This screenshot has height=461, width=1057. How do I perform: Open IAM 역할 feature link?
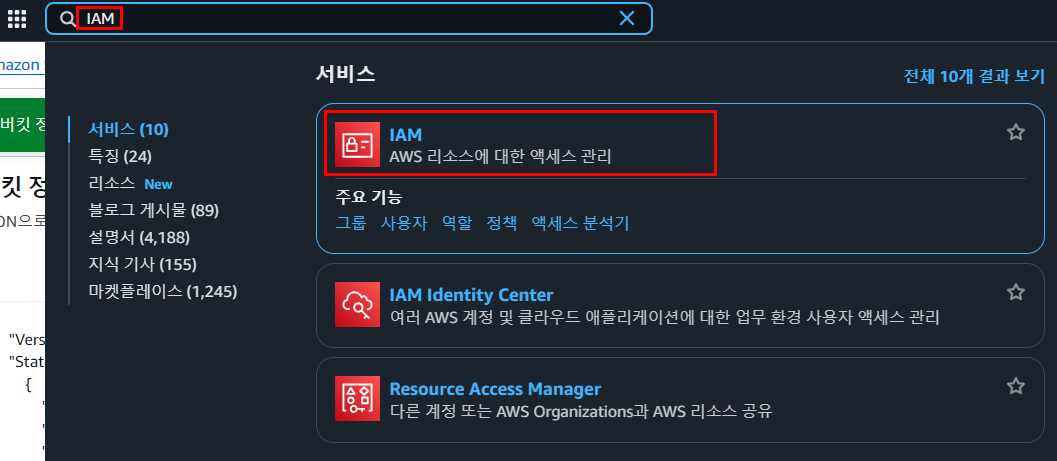(x=457, y=223)
